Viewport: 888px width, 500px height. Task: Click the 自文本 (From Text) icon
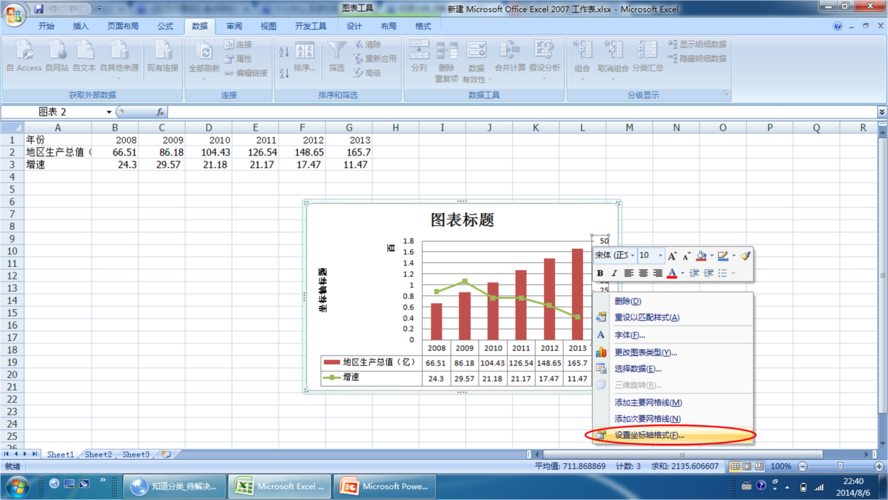(84, 55)
